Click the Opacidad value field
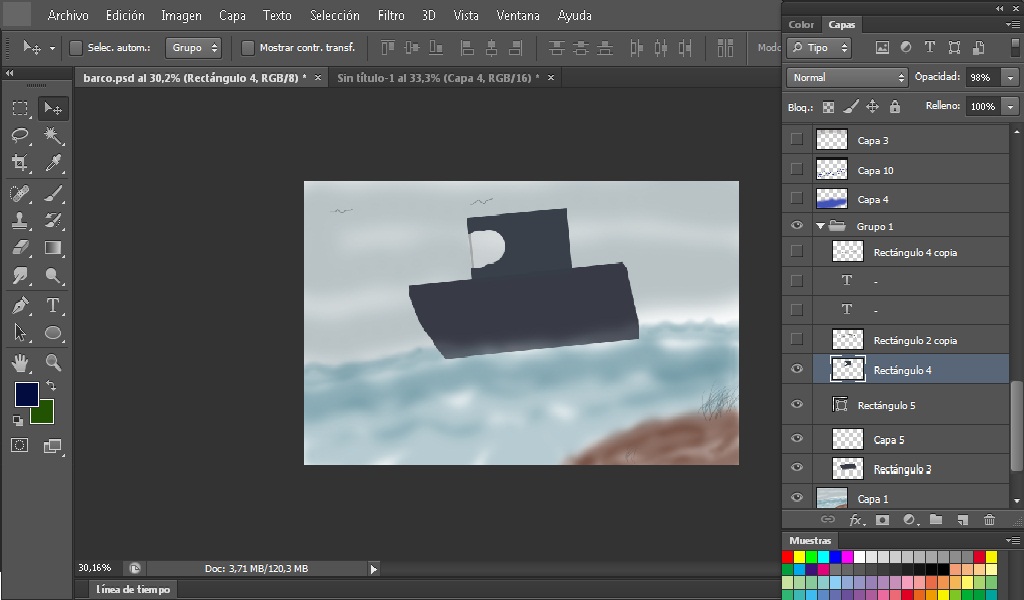The image size is (1024, 600). [x=980, y=77]
